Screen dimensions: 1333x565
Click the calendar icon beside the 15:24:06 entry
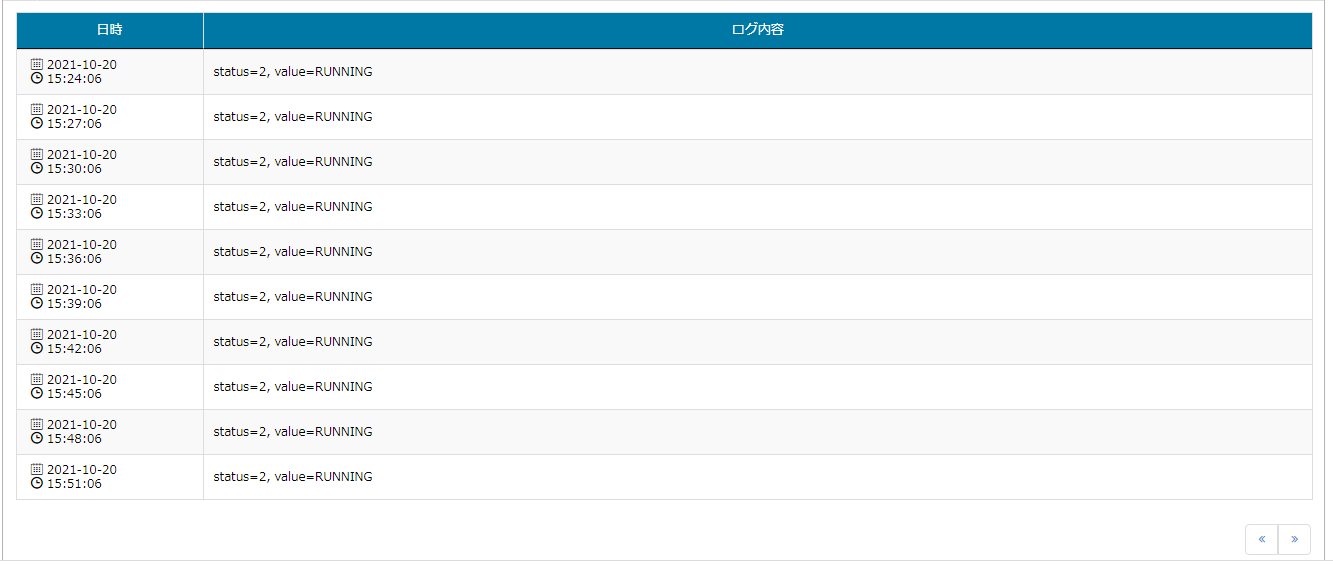[x=37, y=64]
